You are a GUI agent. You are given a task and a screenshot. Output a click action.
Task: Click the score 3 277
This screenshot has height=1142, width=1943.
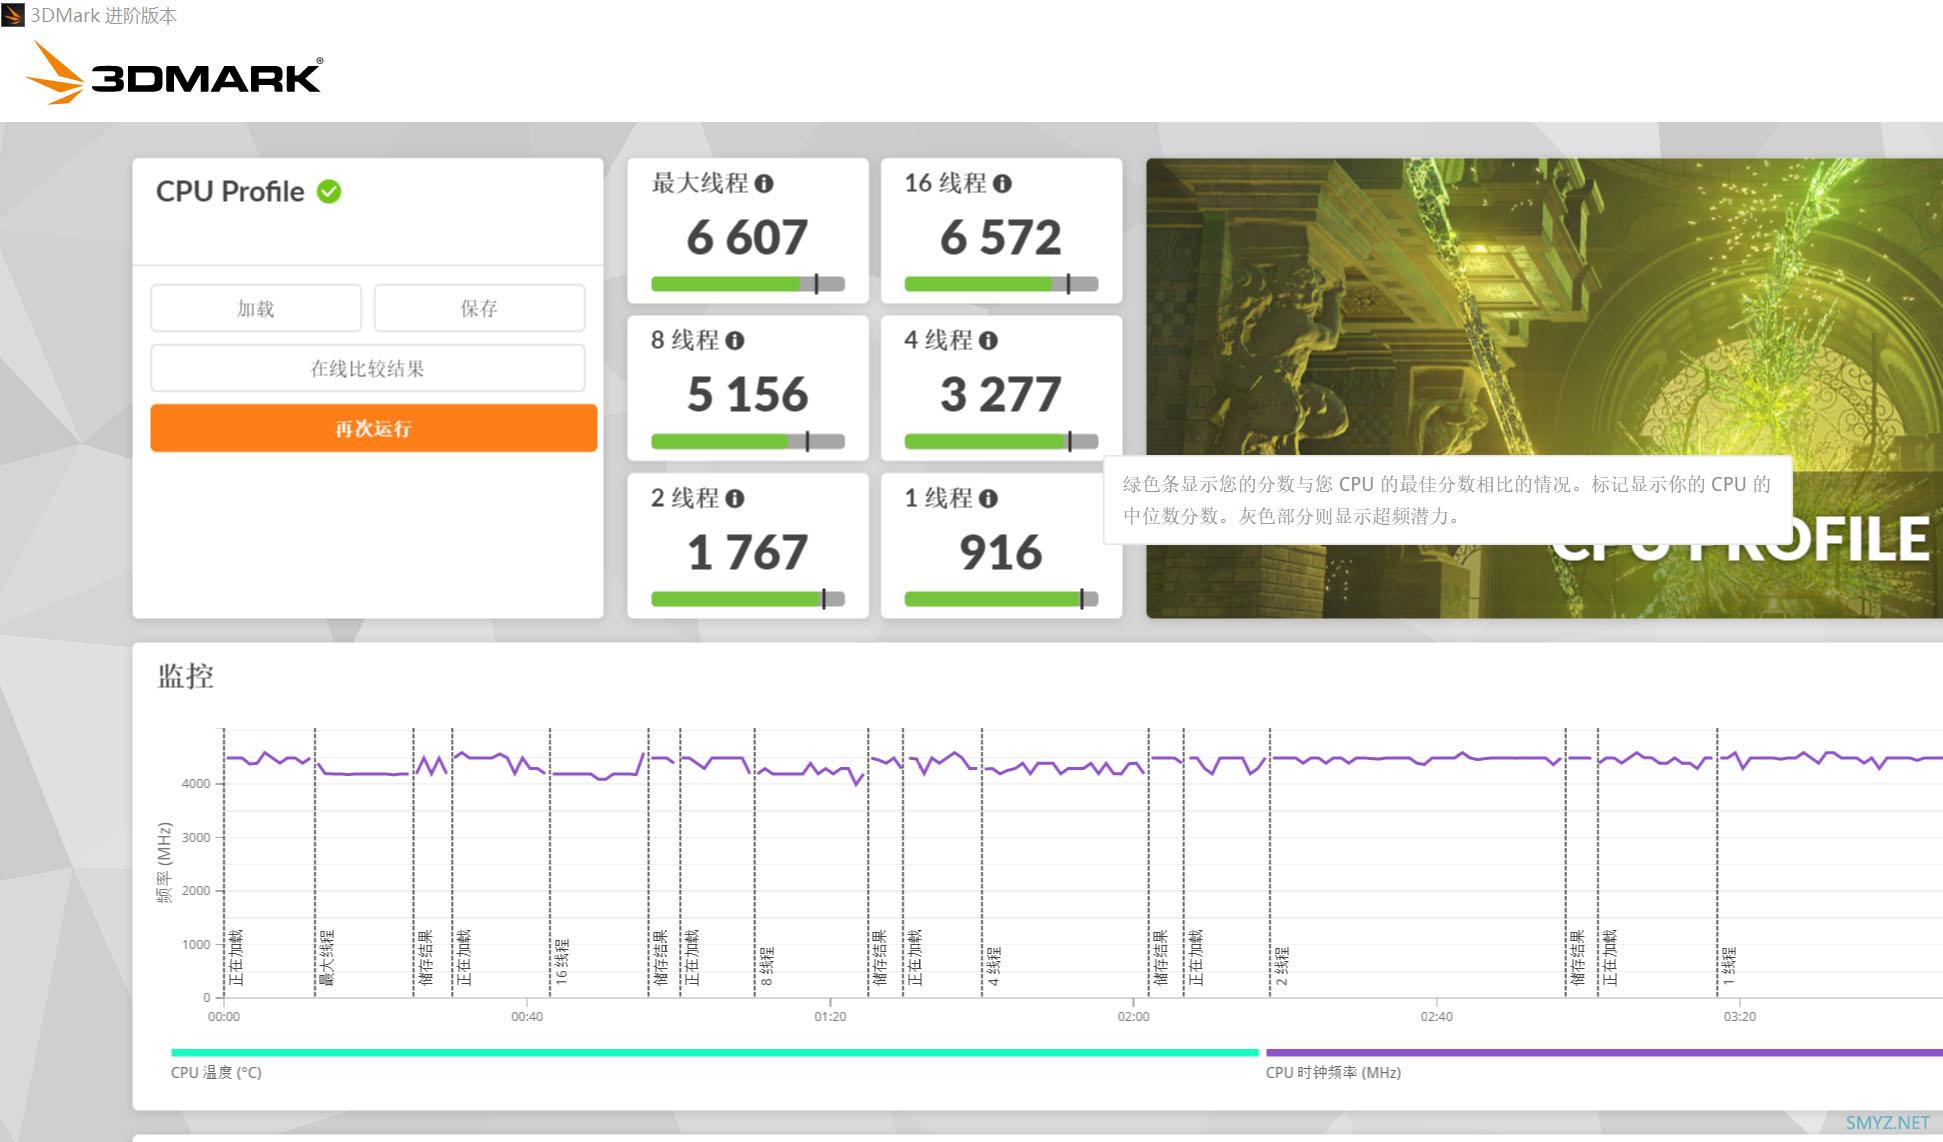pyautogui.click(x=1001, y=395)
